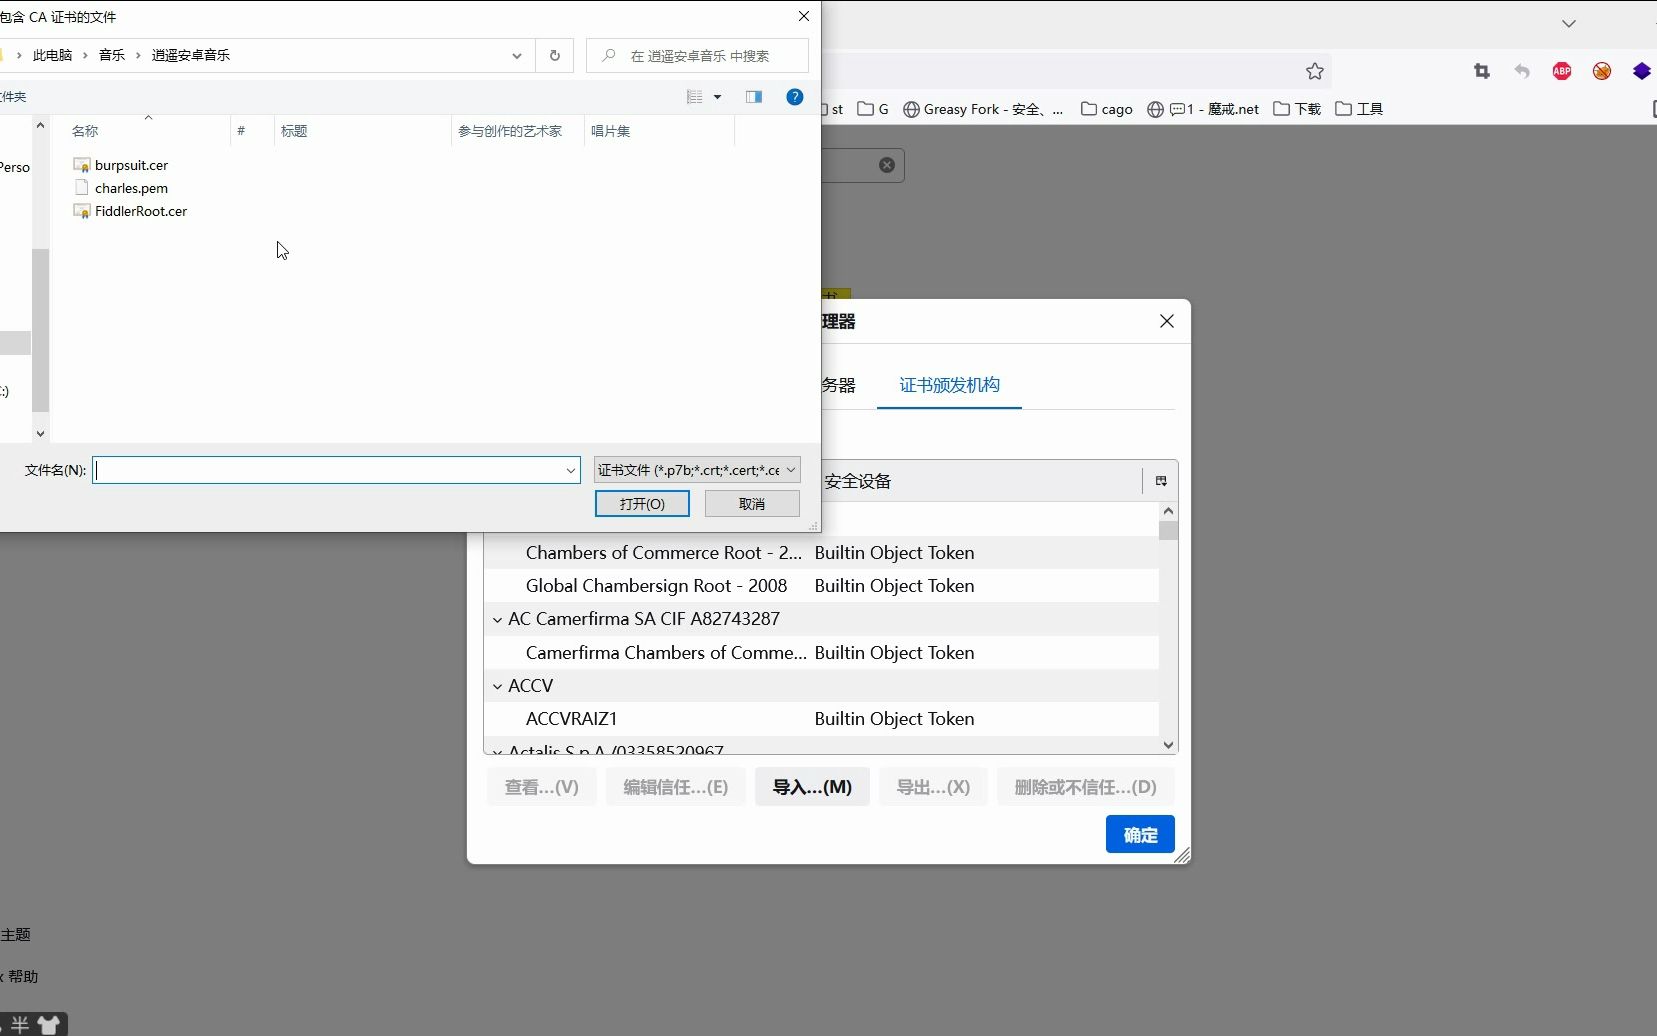
Task: Expand the view options dropdown arrow
Action: click(717, 97)
